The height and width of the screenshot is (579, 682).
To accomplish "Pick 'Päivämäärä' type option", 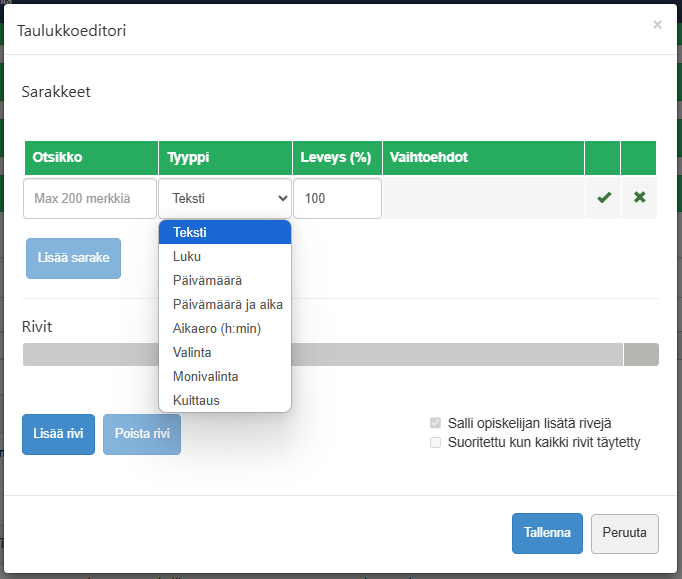I will pyautogui.click(x=225, y=280).
